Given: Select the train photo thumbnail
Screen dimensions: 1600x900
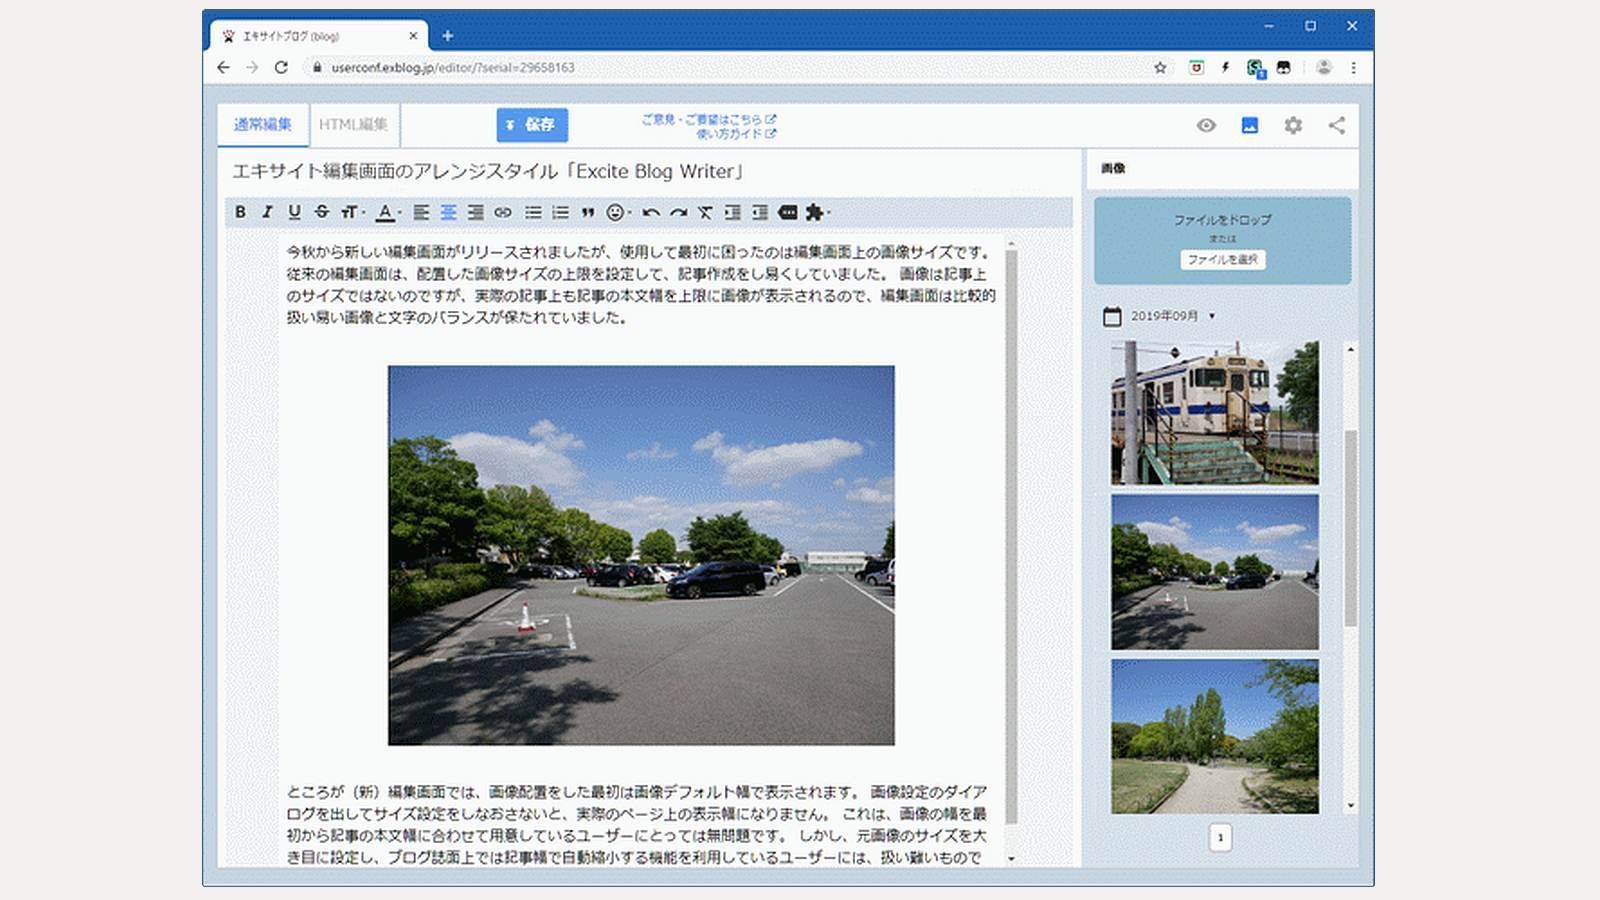Looking at the screenshot, I should pos(1215,412).
